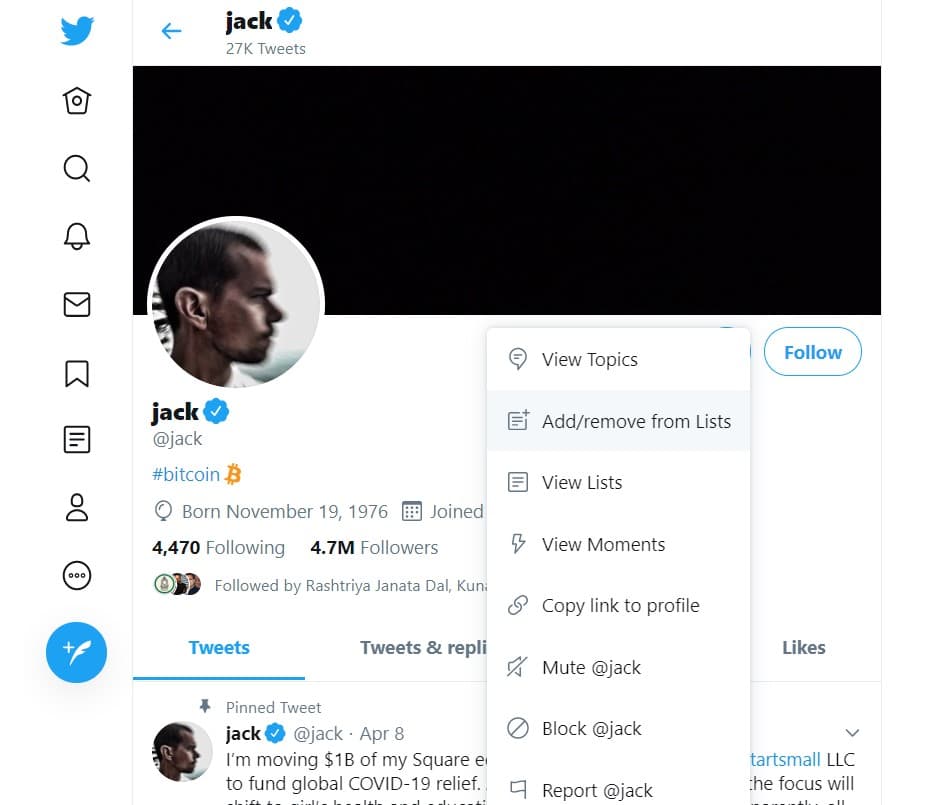Open Lists icon in sidebar
Viewport: 932px width, 805px height.
coord(77,439)
